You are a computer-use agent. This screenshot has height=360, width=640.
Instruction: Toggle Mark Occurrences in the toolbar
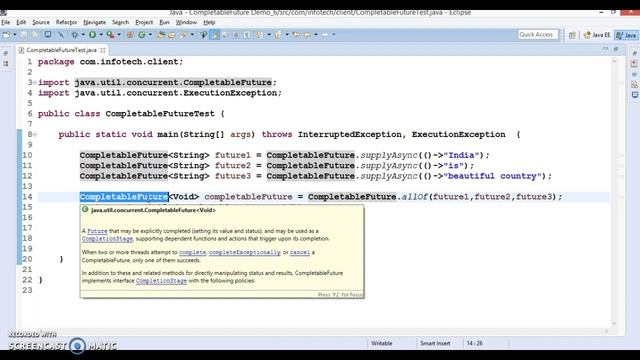[204, 35]
